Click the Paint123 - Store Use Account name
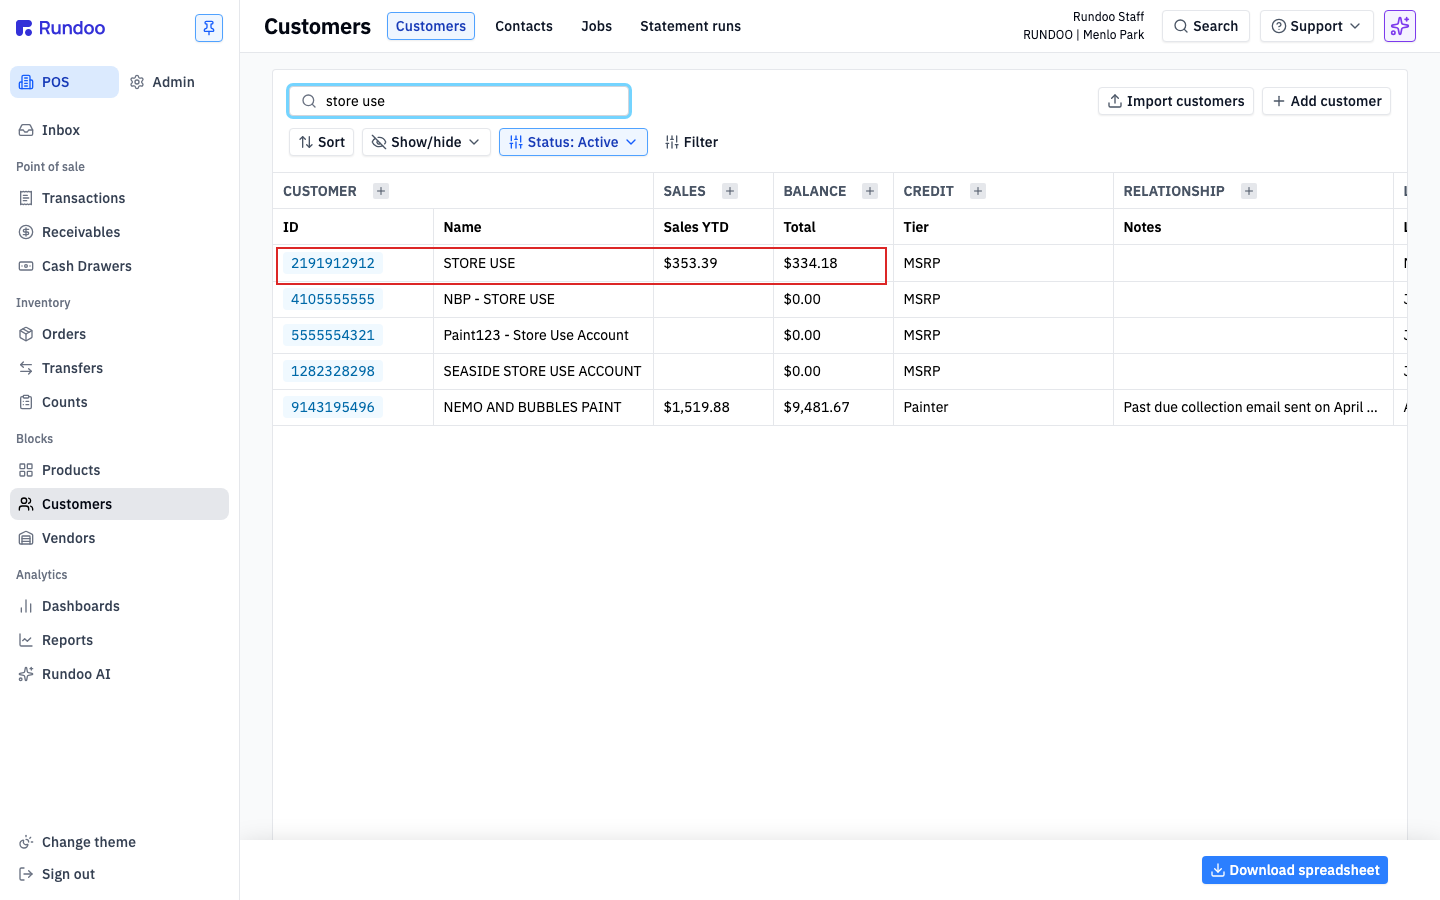Viewport: 1440px width, 900px height. coord(536,335)
